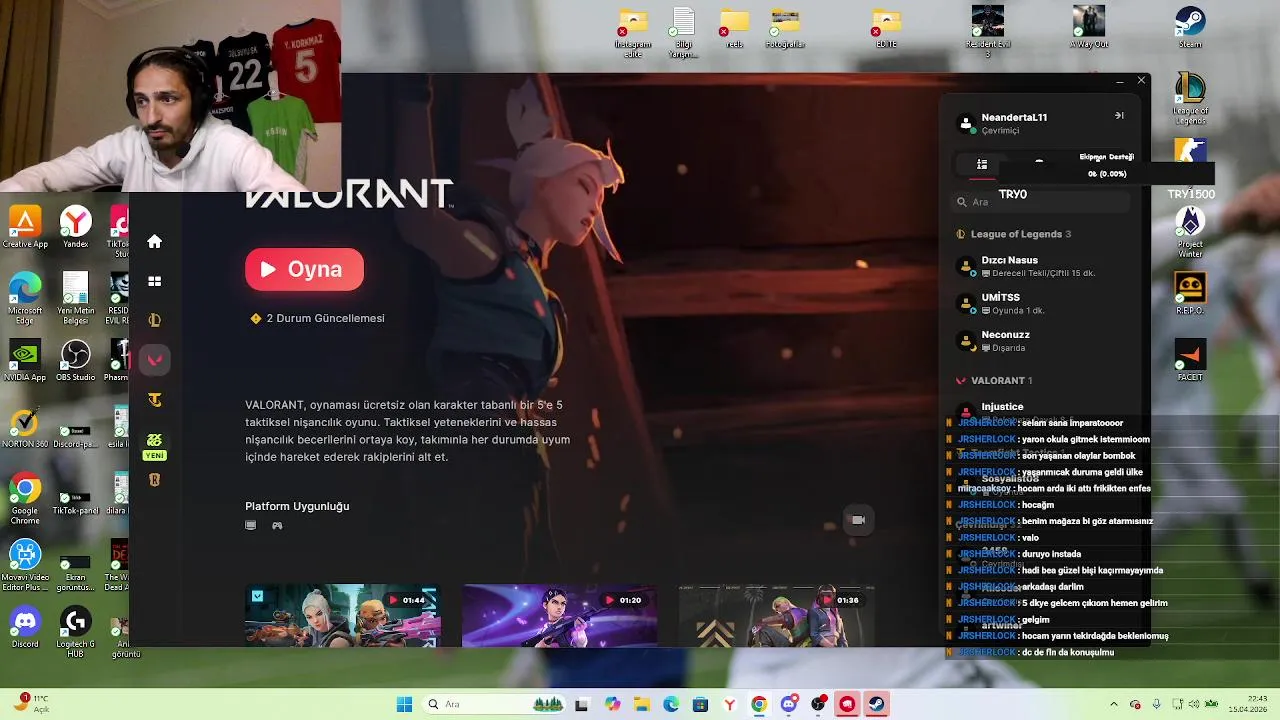
Task: Open Yandex desktop shortcut
Action: pos(75,227)
